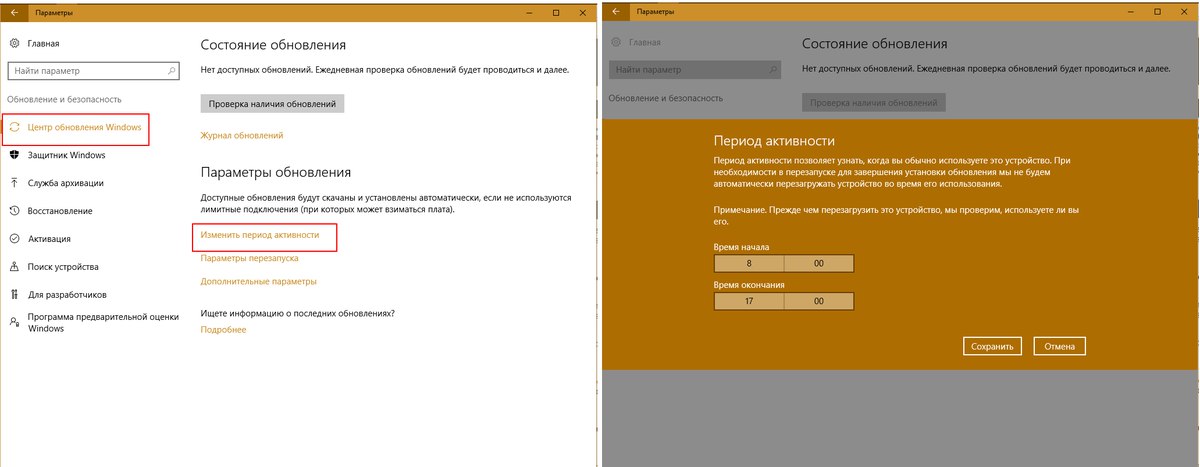The image size is (1200, 467).
Task: Open Восстановление section
Action: [x=60, y=211]
